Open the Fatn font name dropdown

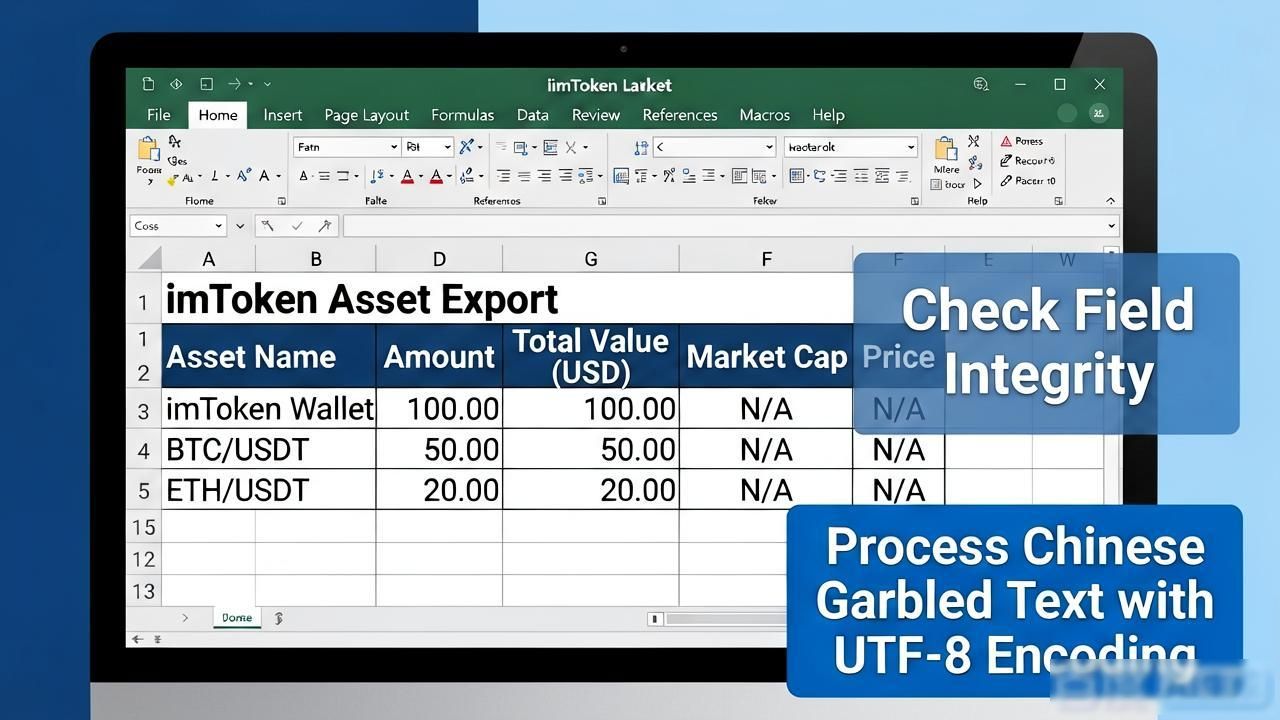394,147
